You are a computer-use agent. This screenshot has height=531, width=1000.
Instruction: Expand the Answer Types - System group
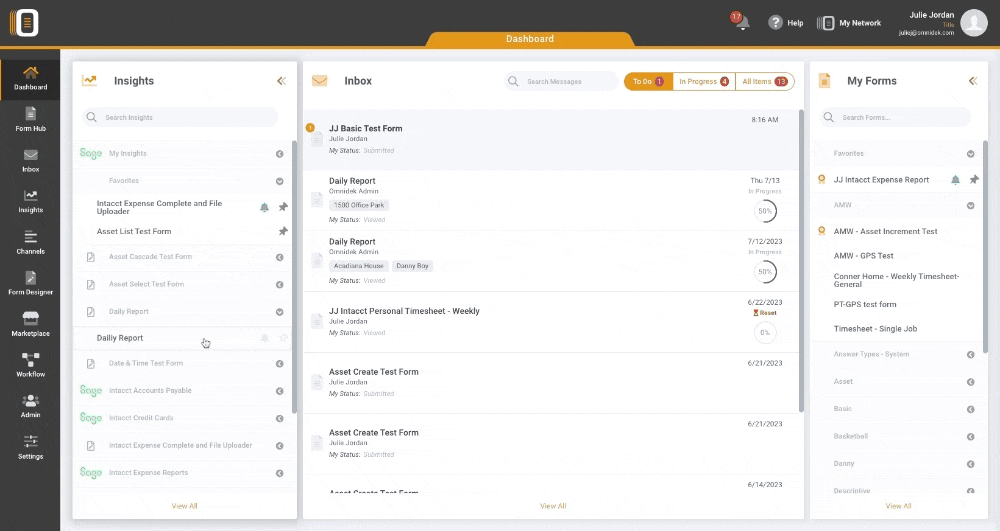coord(970,355)
